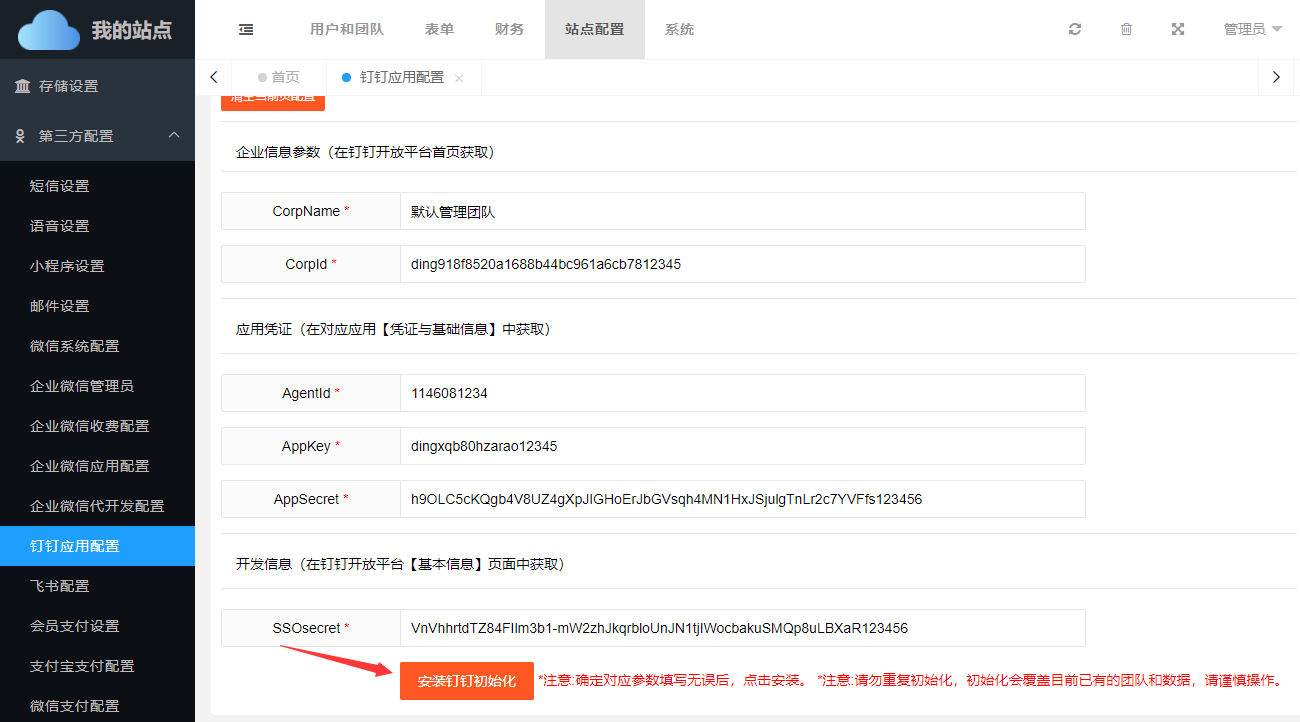
Task: Open the 管理员 dropdown menu
Action: (1252, 30)
